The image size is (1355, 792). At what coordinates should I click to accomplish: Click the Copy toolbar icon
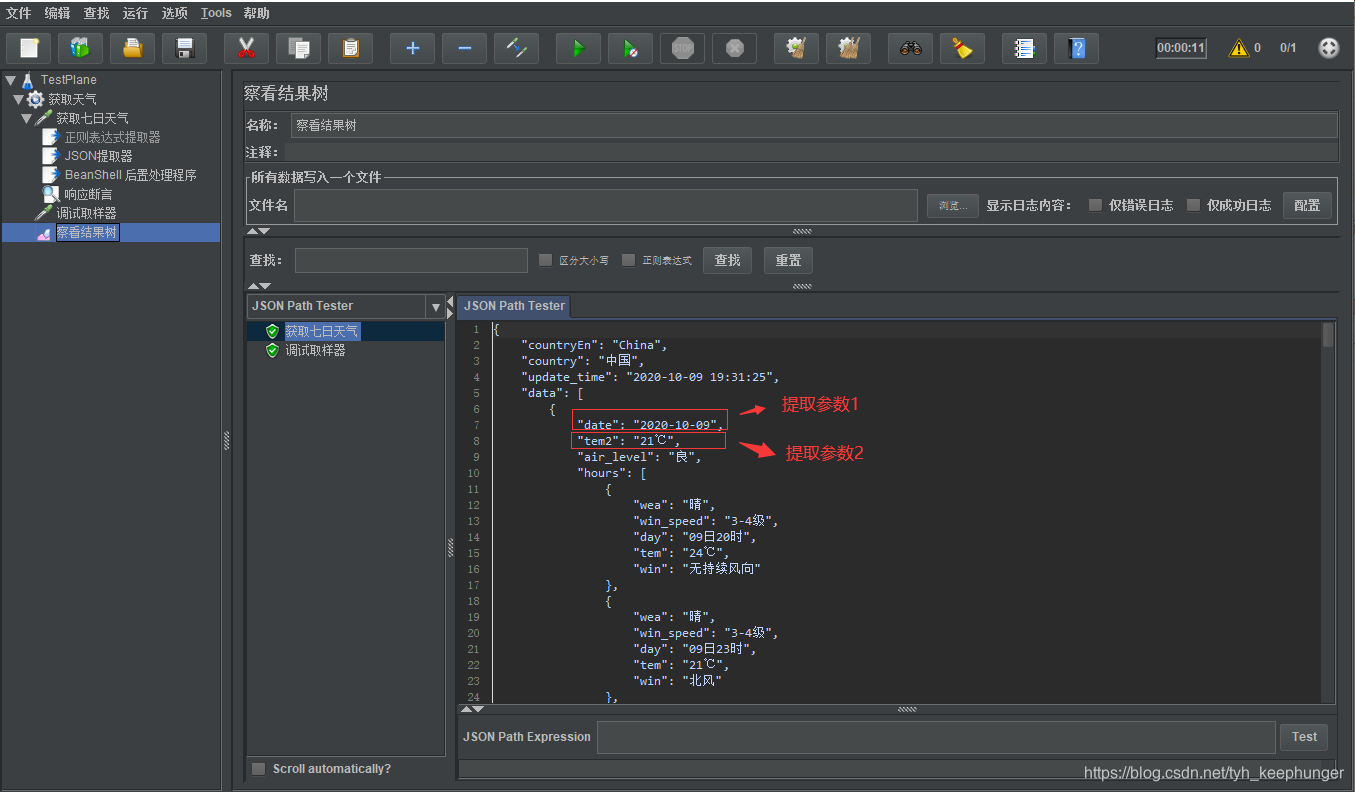pos(298,48)
